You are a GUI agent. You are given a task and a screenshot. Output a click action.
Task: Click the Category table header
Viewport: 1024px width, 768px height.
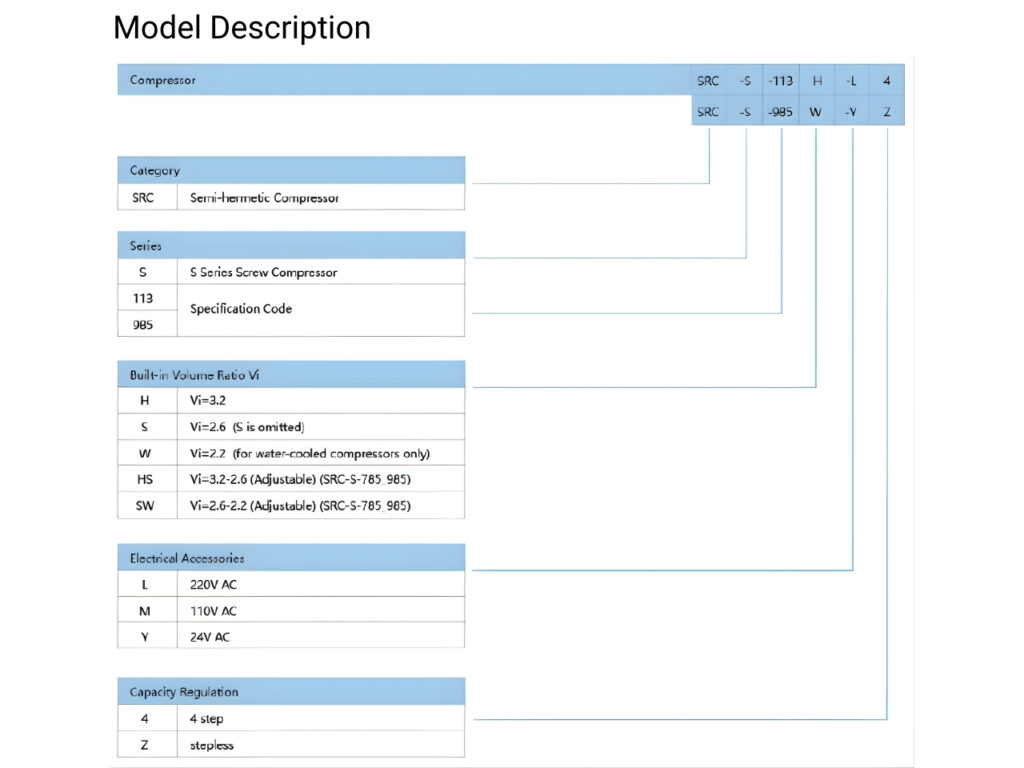(290, 170)
